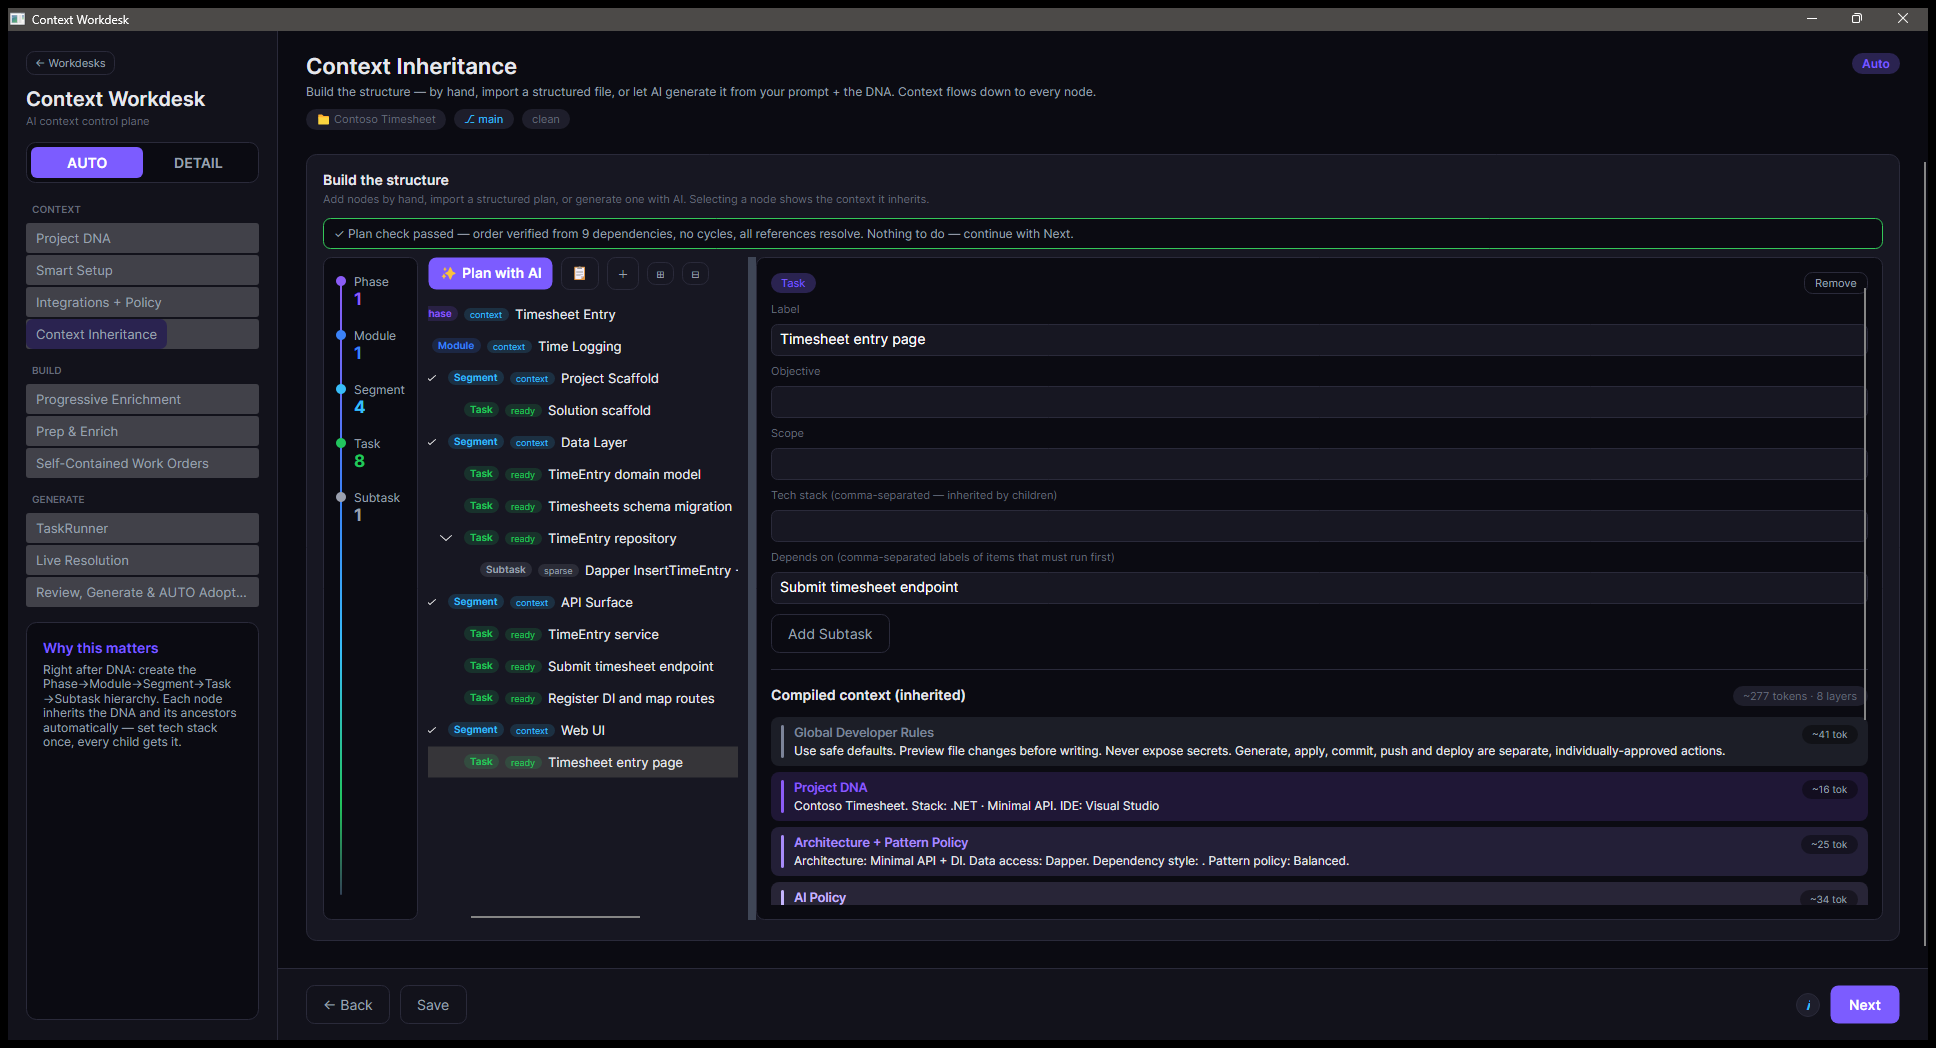Screen dimensions: 1936x1048
Task: Click the Contoso Timesheet folder chip
Action: coord(376,119)
